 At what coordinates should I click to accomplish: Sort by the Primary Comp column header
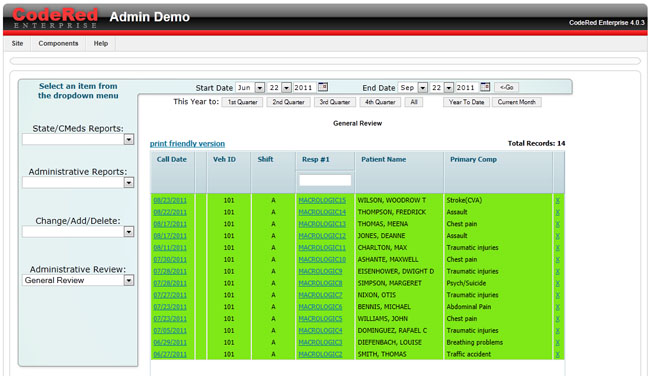473,160
